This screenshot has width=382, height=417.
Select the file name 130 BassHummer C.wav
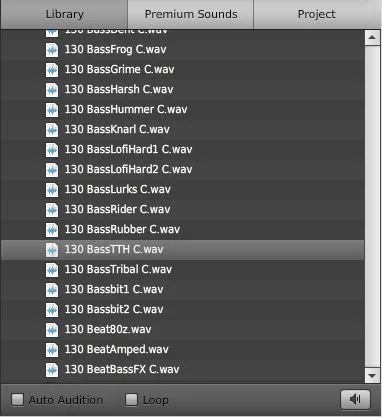126,109
